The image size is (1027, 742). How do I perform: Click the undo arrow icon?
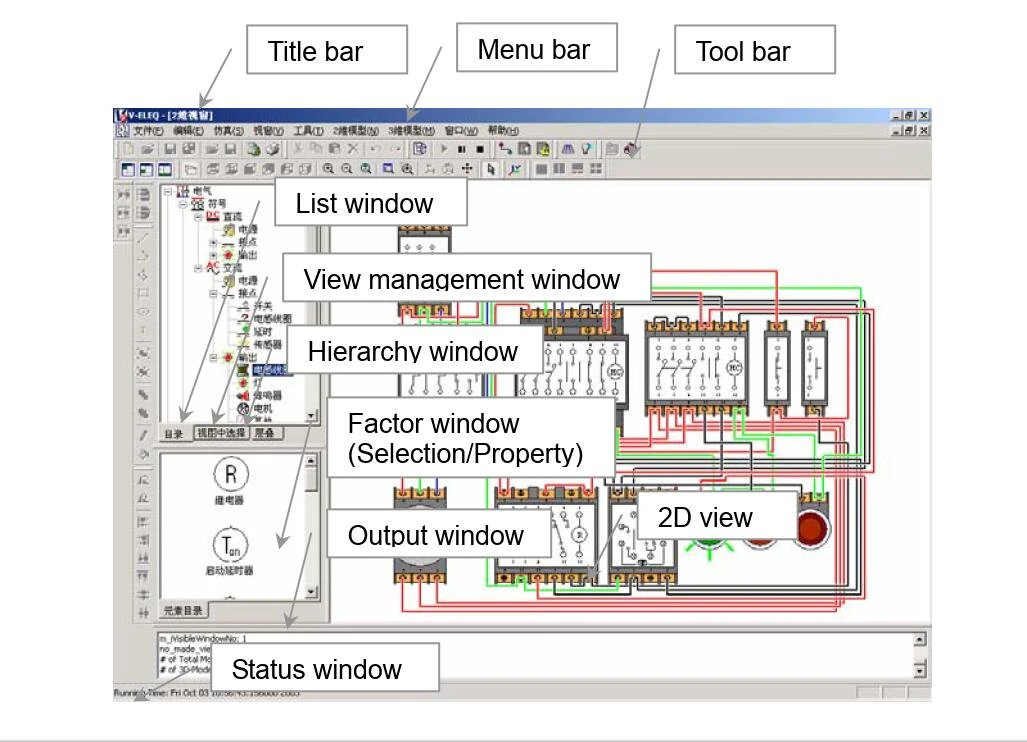click(374, 148)
